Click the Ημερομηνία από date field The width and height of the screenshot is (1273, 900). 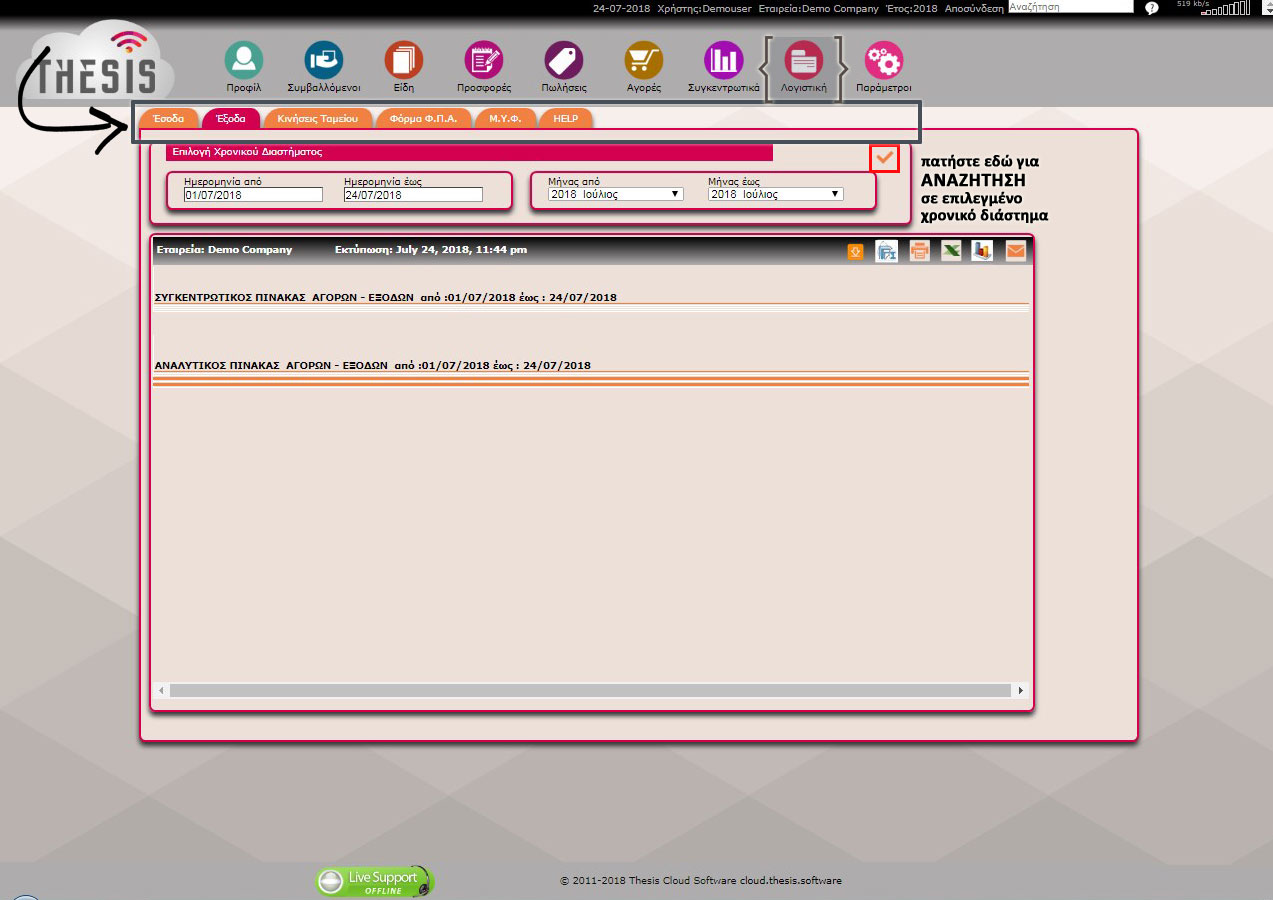coord(253,195)
